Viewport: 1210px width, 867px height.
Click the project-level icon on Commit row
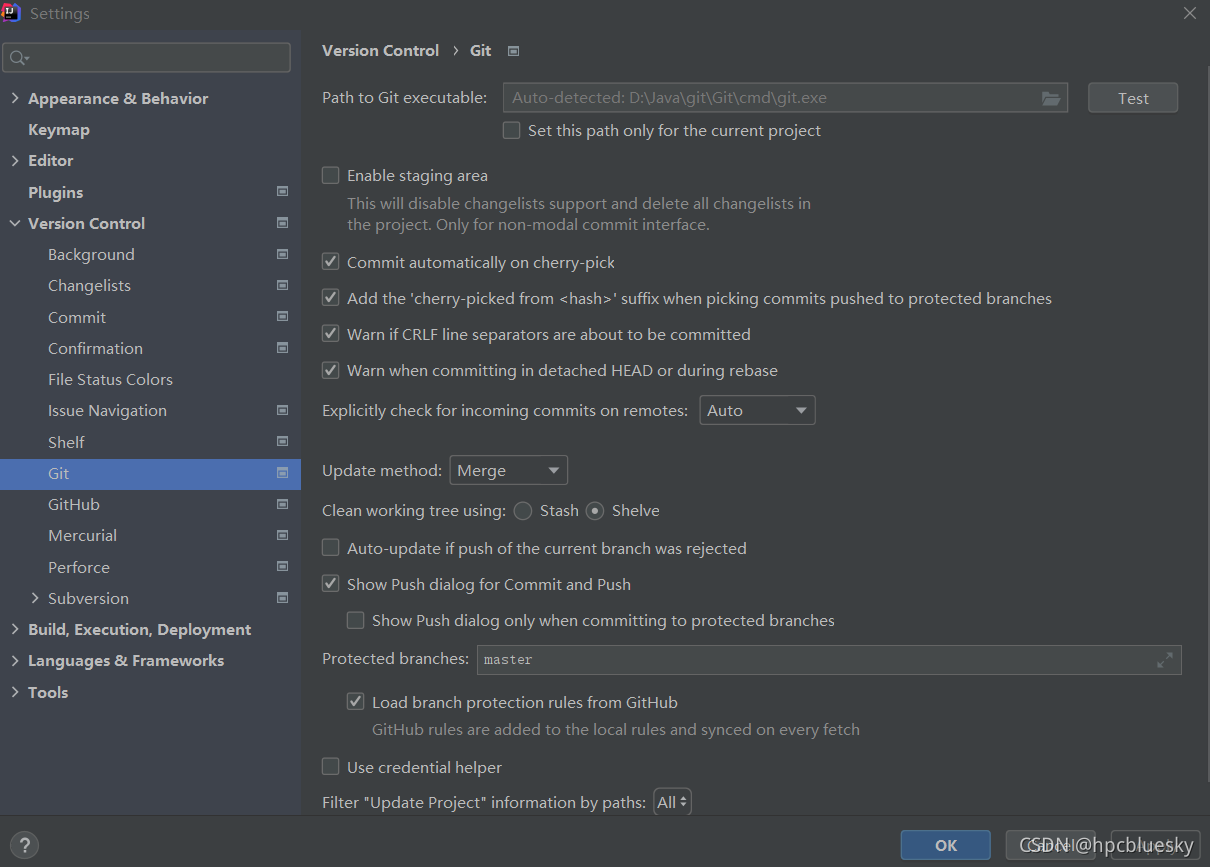282,316
